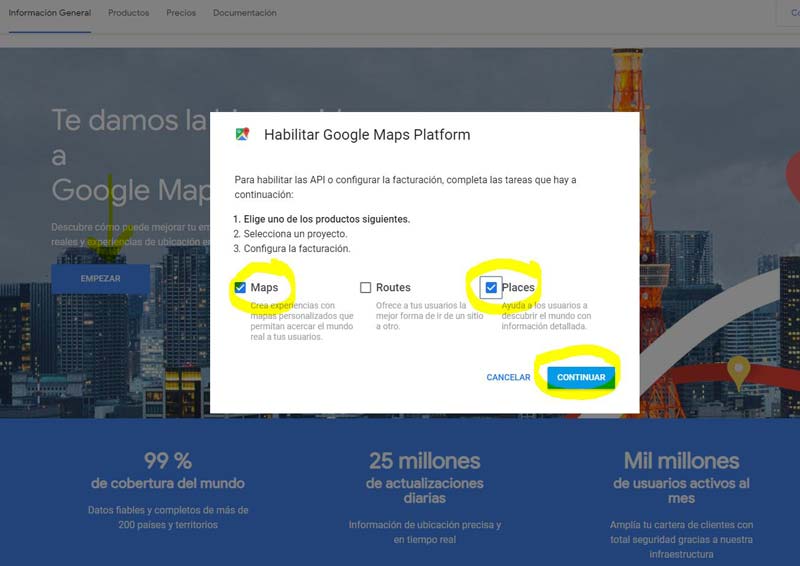Click the Places description 'Ayuda a los usuarios a descubrir'
The image size is (800, 566).
tap(546, 316)
